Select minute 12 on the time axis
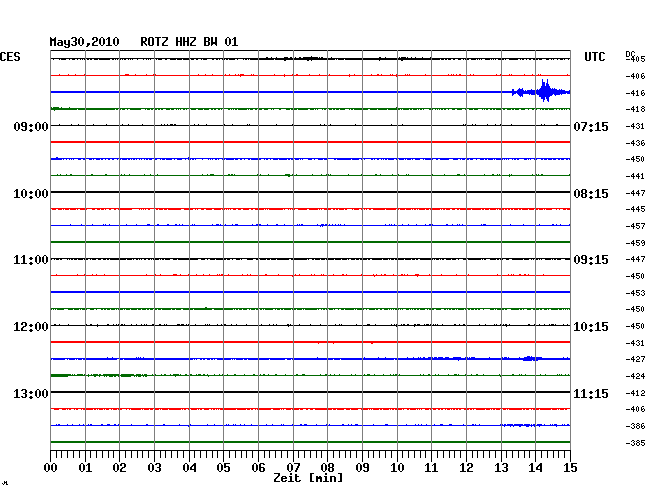This screenshot has width=650, height=494. (x=466, y=467)
